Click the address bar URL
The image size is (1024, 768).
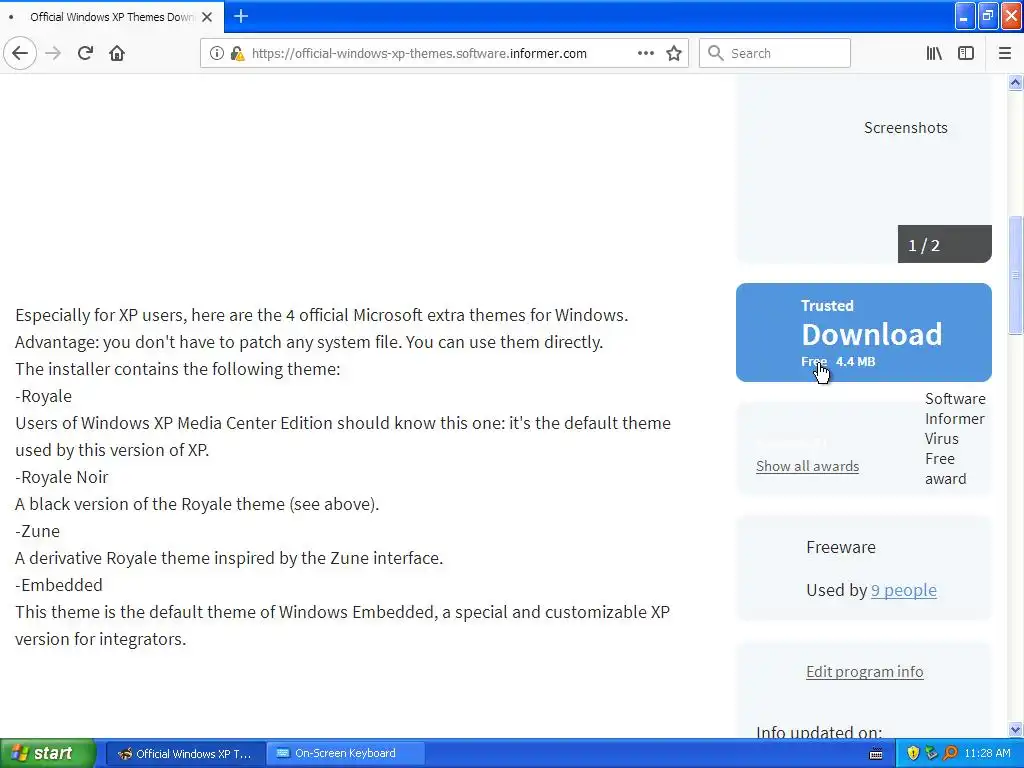click(x=419, y=54)
